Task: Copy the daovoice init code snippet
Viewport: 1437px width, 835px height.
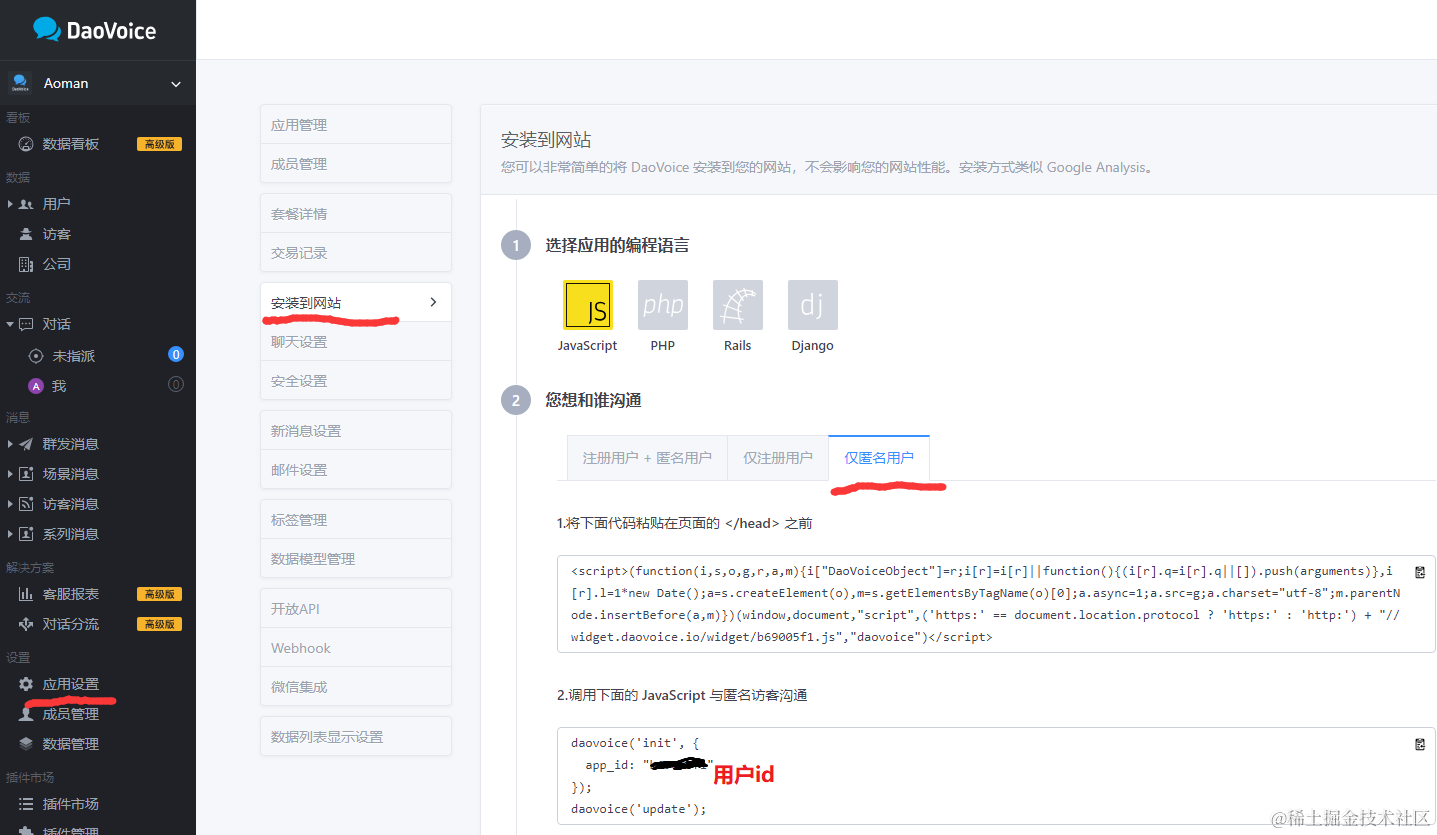Action: [1420, 744]
